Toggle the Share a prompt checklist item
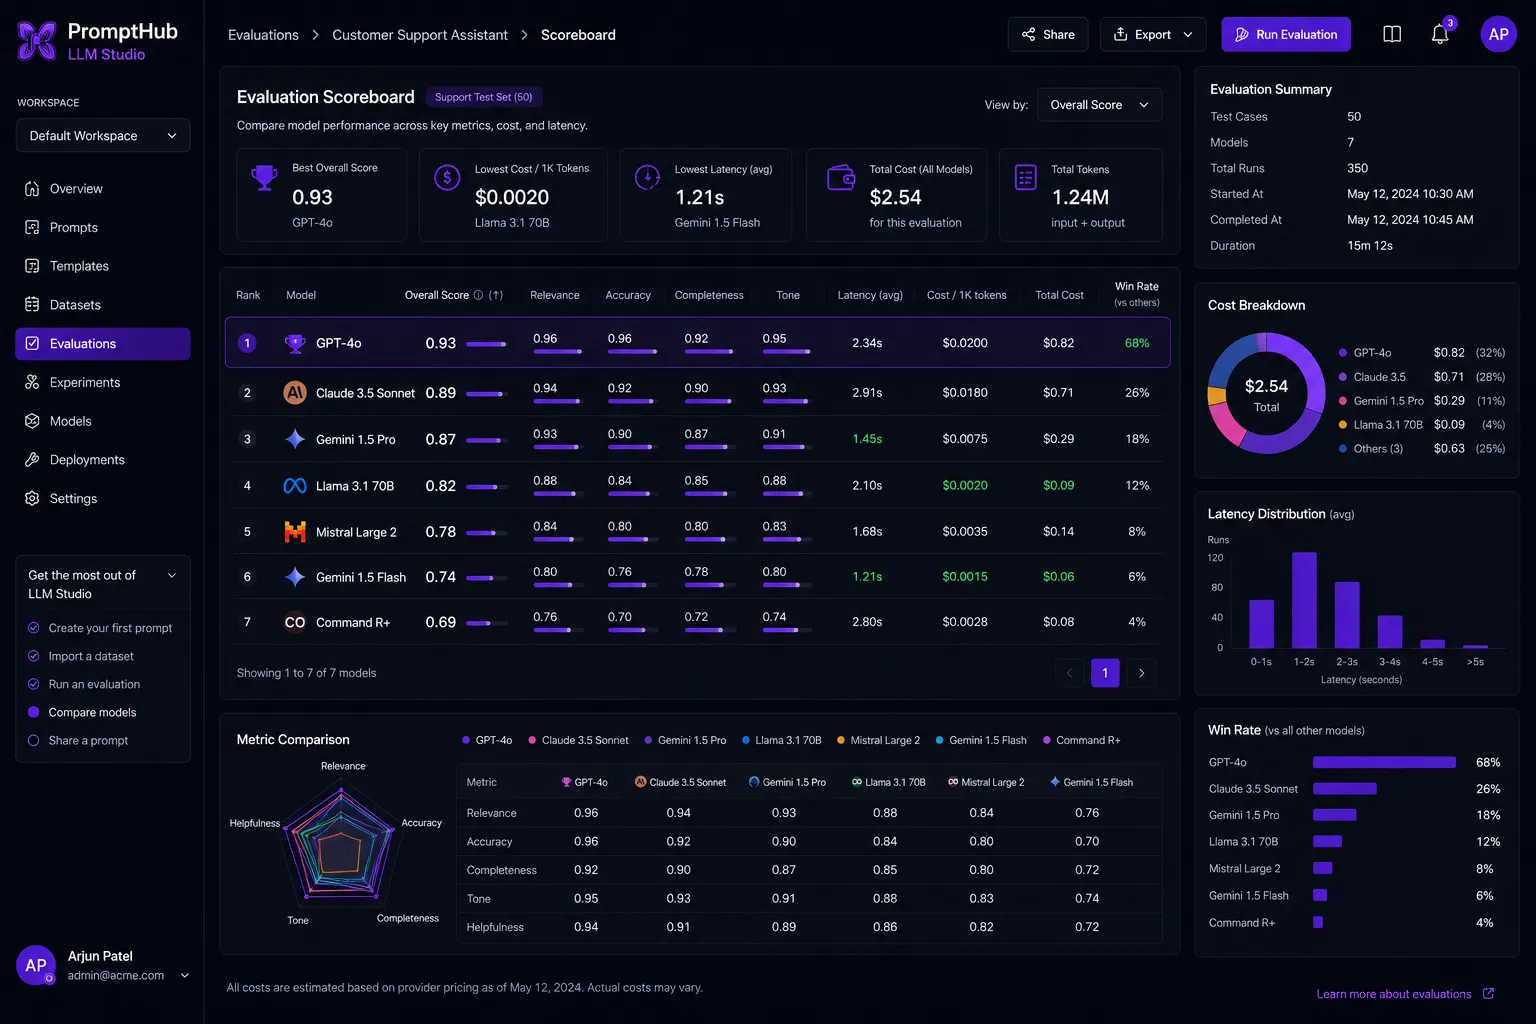 pyautogui.click(x=88, y=740)
